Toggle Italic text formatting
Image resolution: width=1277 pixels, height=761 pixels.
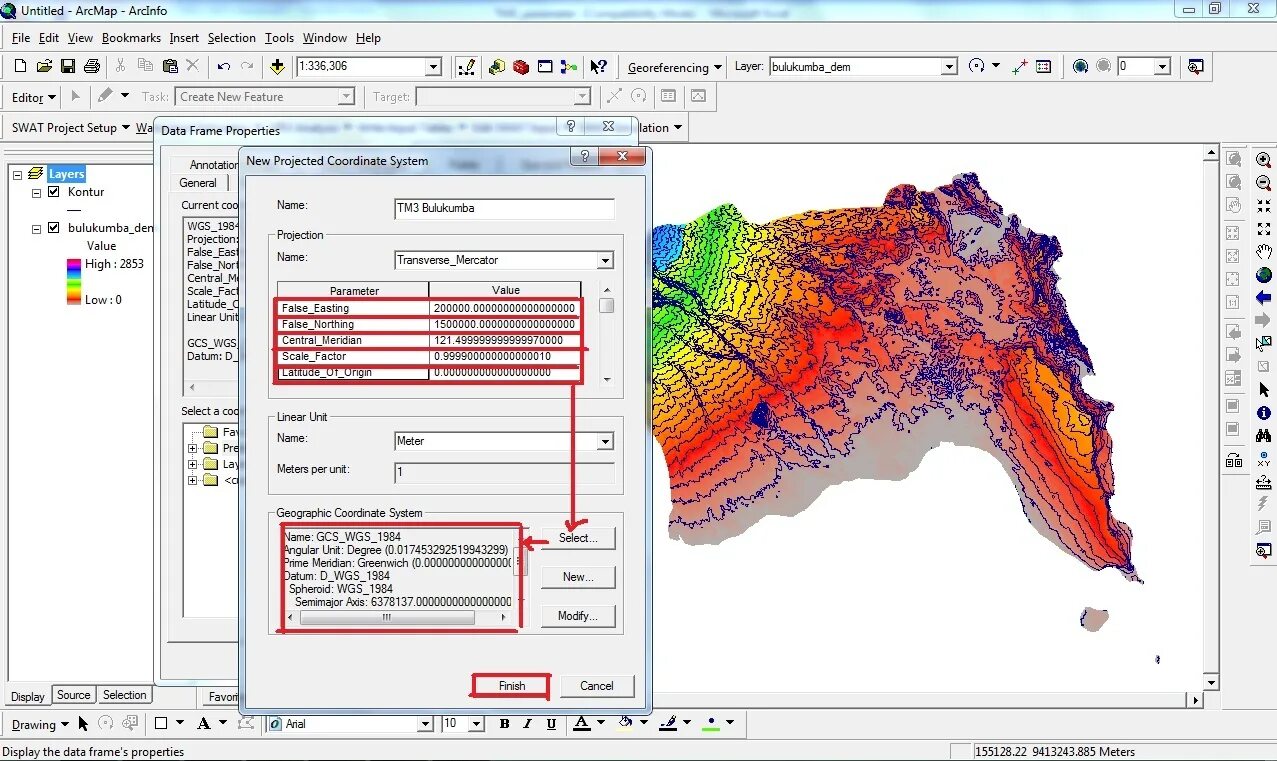(x=527, y=724)
